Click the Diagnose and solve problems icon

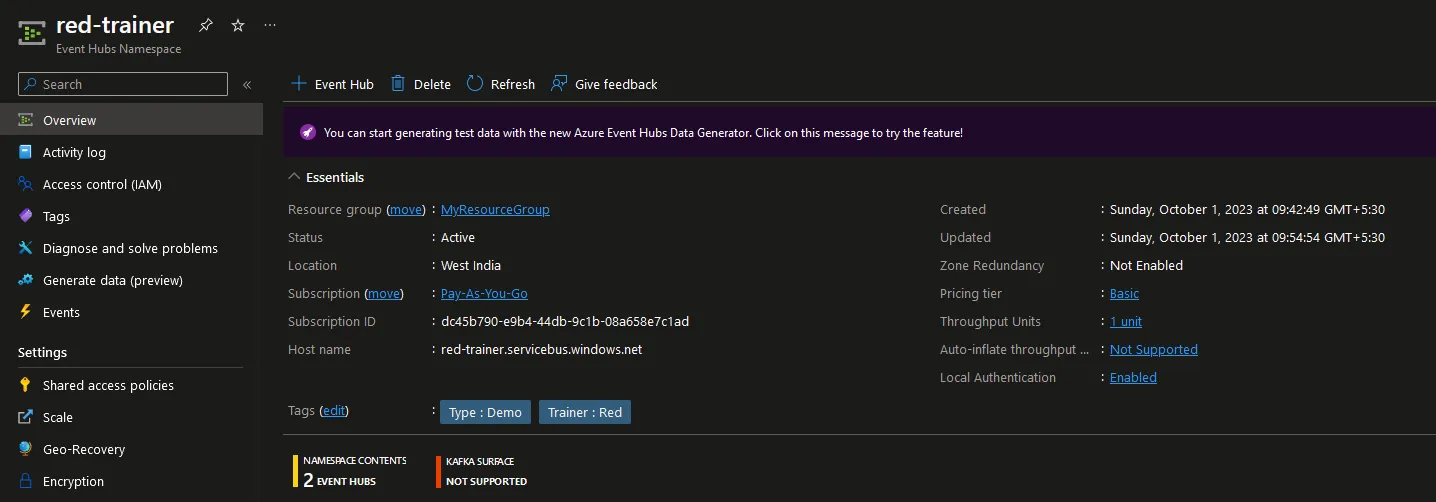coord(25,248)
